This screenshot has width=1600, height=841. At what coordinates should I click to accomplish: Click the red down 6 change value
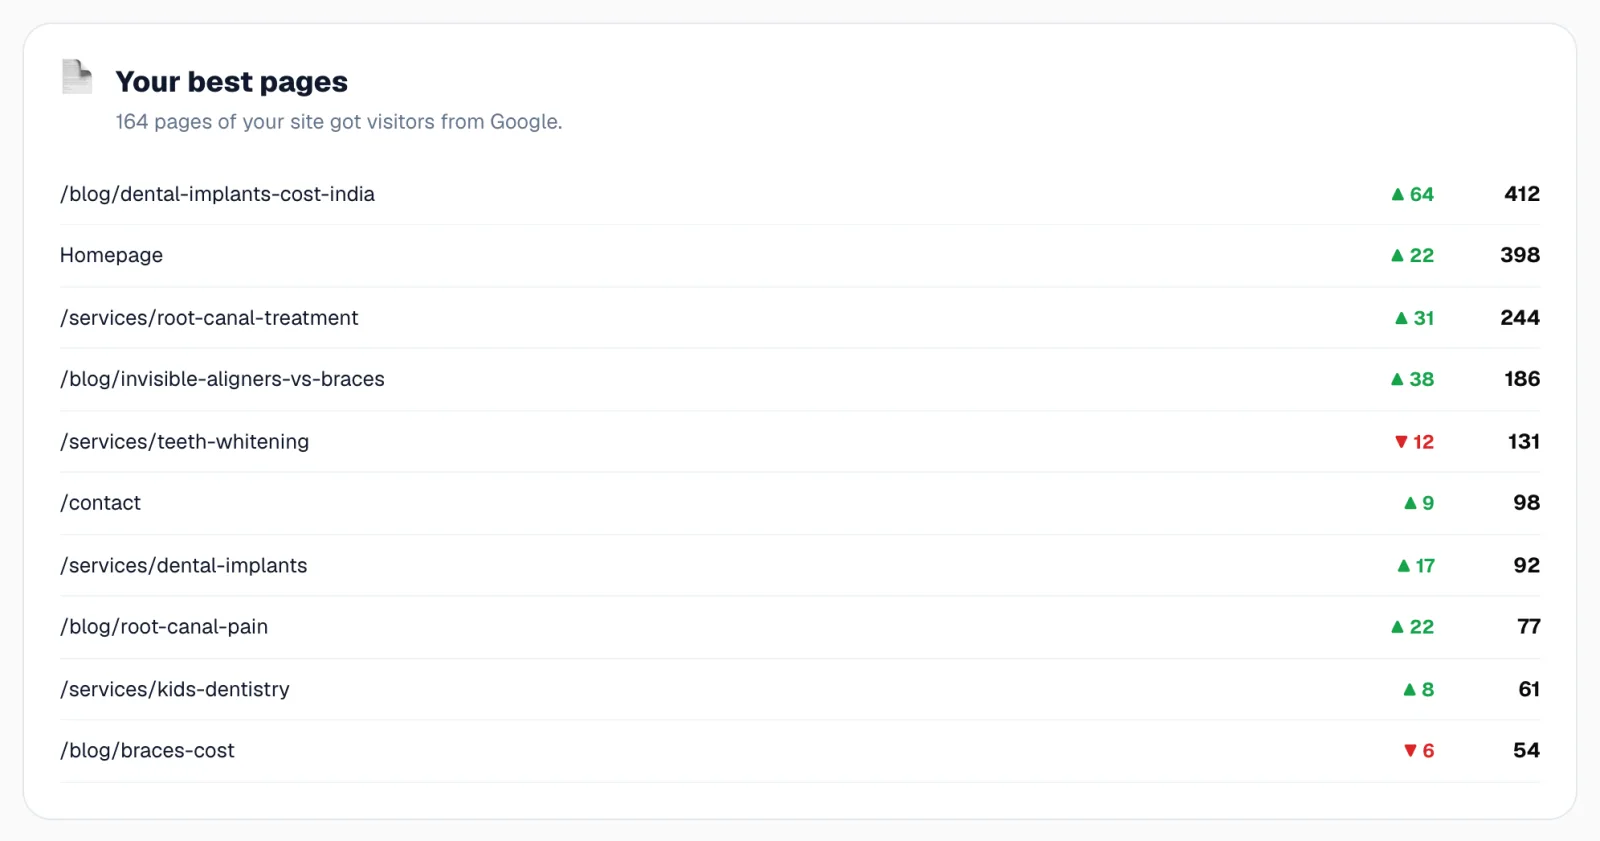(1419, 751)
